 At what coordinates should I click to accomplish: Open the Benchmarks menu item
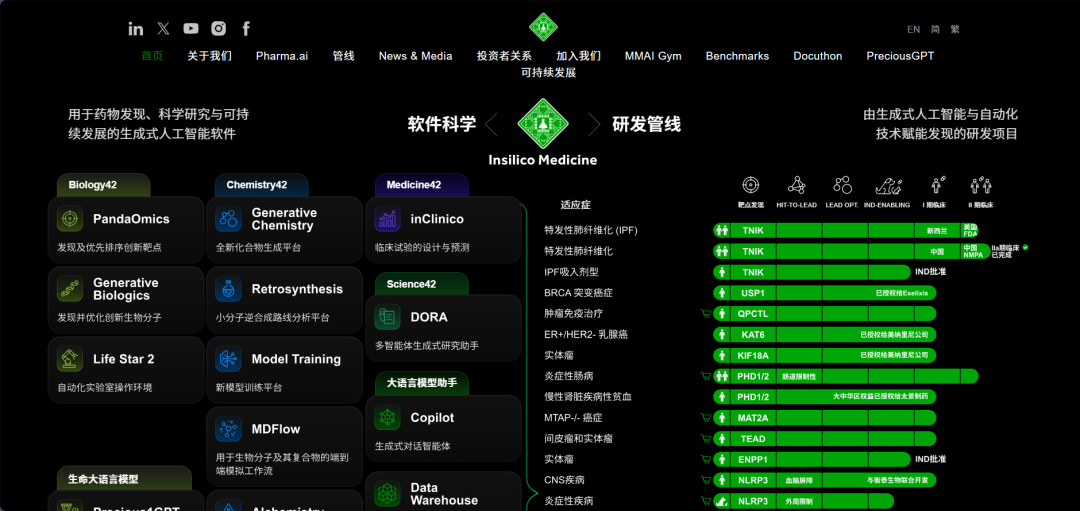tap(737, 56)
